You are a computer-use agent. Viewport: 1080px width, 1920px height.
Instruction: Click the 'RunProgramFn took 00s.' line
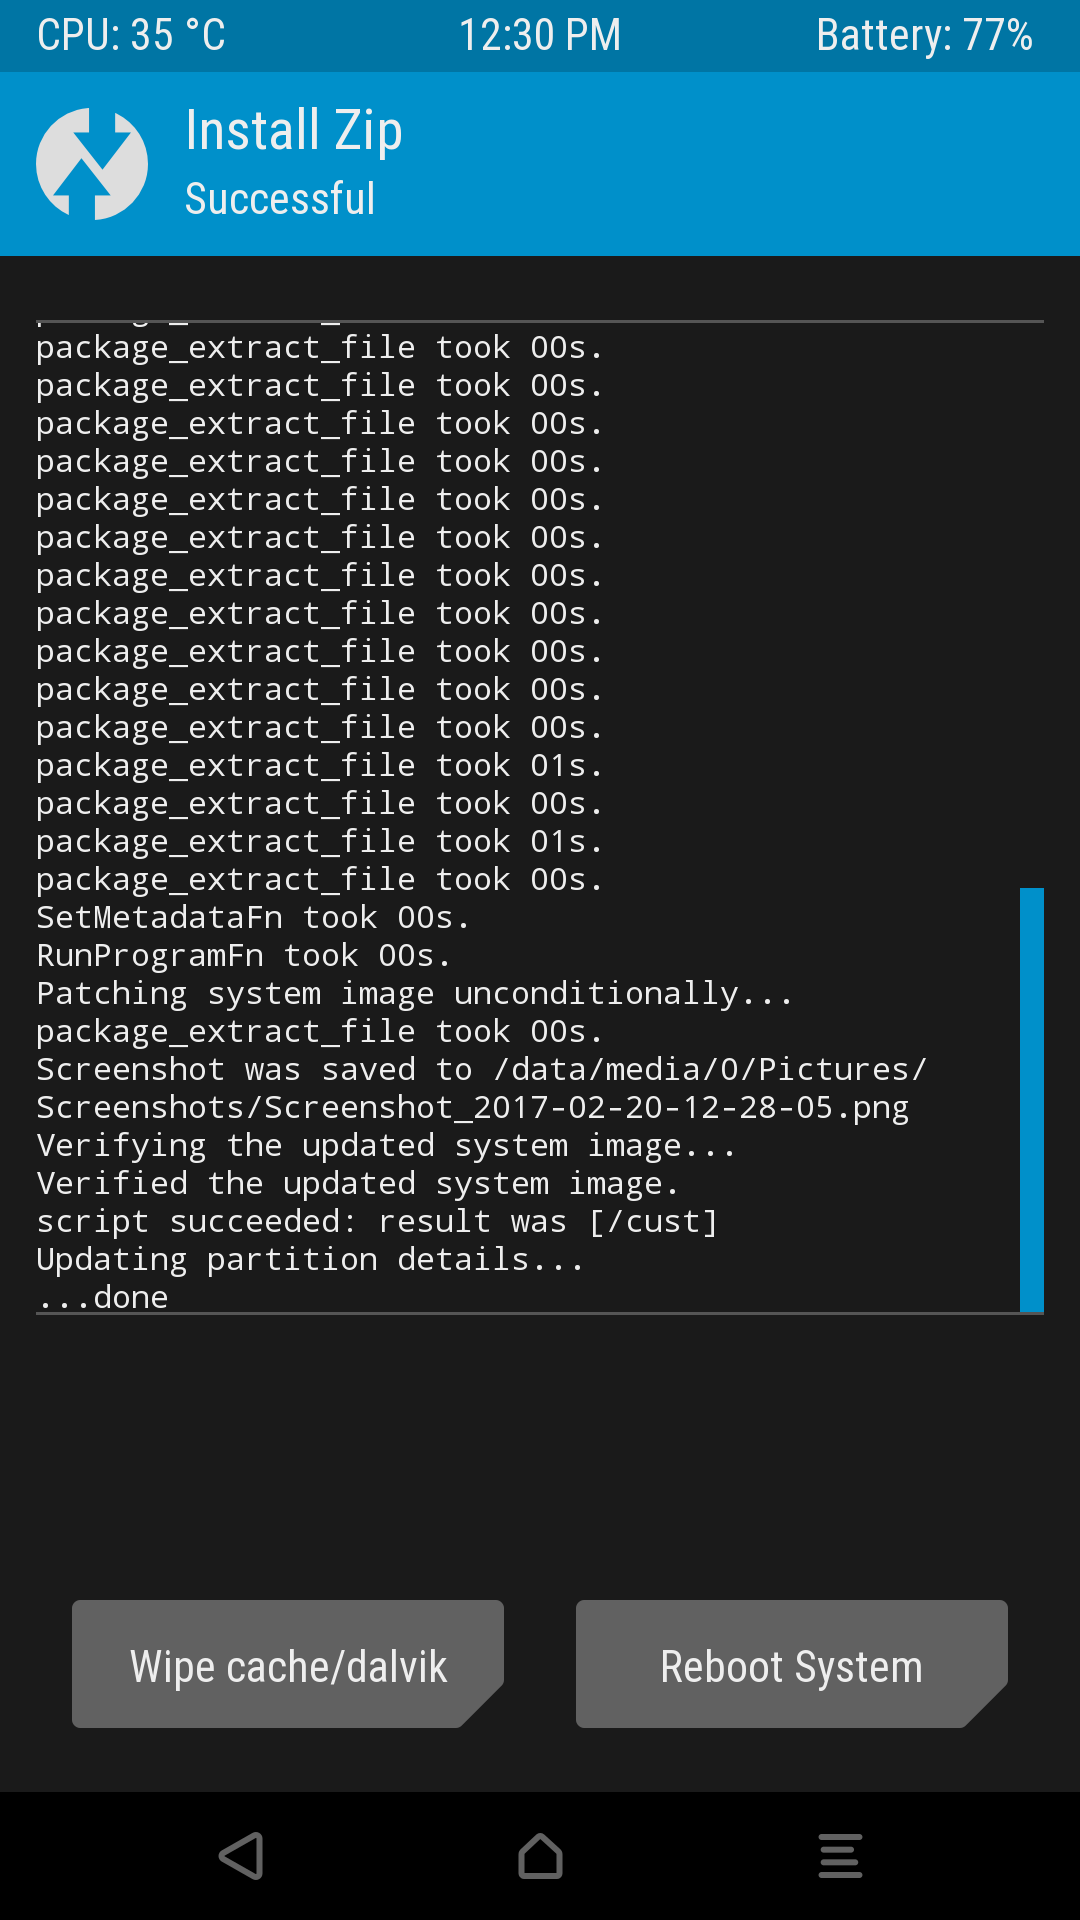pyautogui.click(x=244, y=956)
